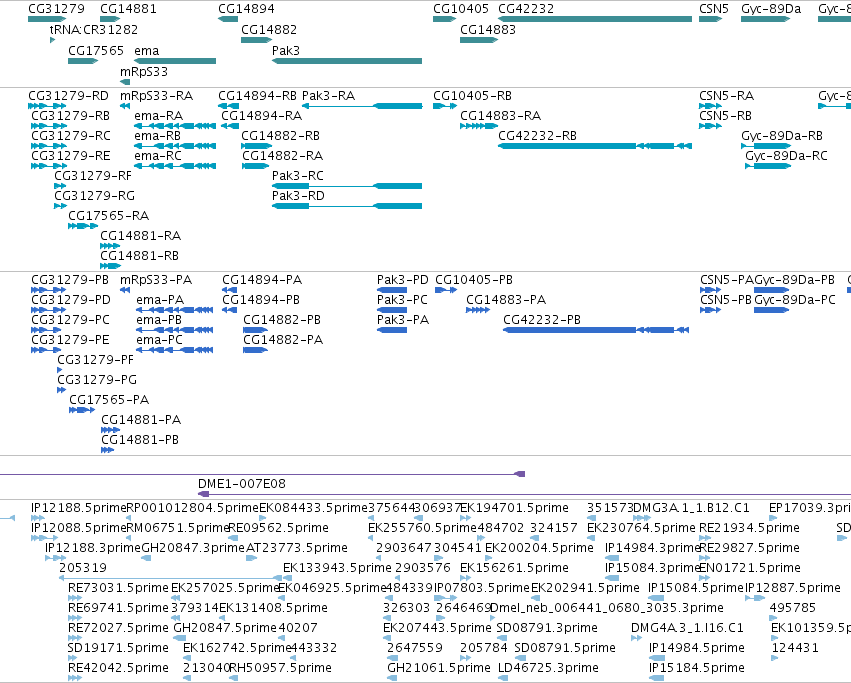Click the CG31279-PF protein label
Viewport: 851px width, 683px height.
pos(96,359)
